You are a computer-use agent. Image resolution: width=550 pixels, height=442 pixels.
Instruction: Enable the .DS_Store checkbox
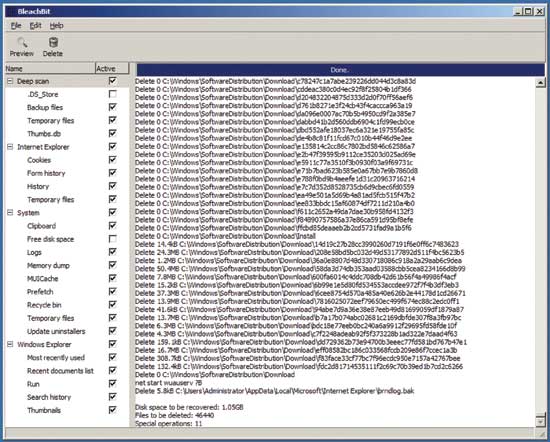(x=113, y=94)
